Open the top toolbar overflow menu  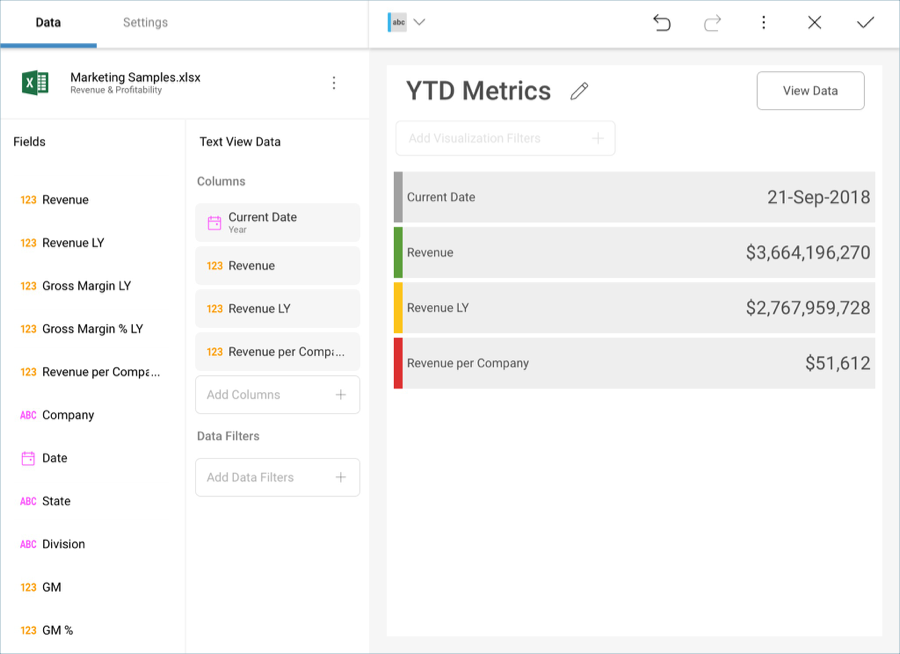[764, 22]
